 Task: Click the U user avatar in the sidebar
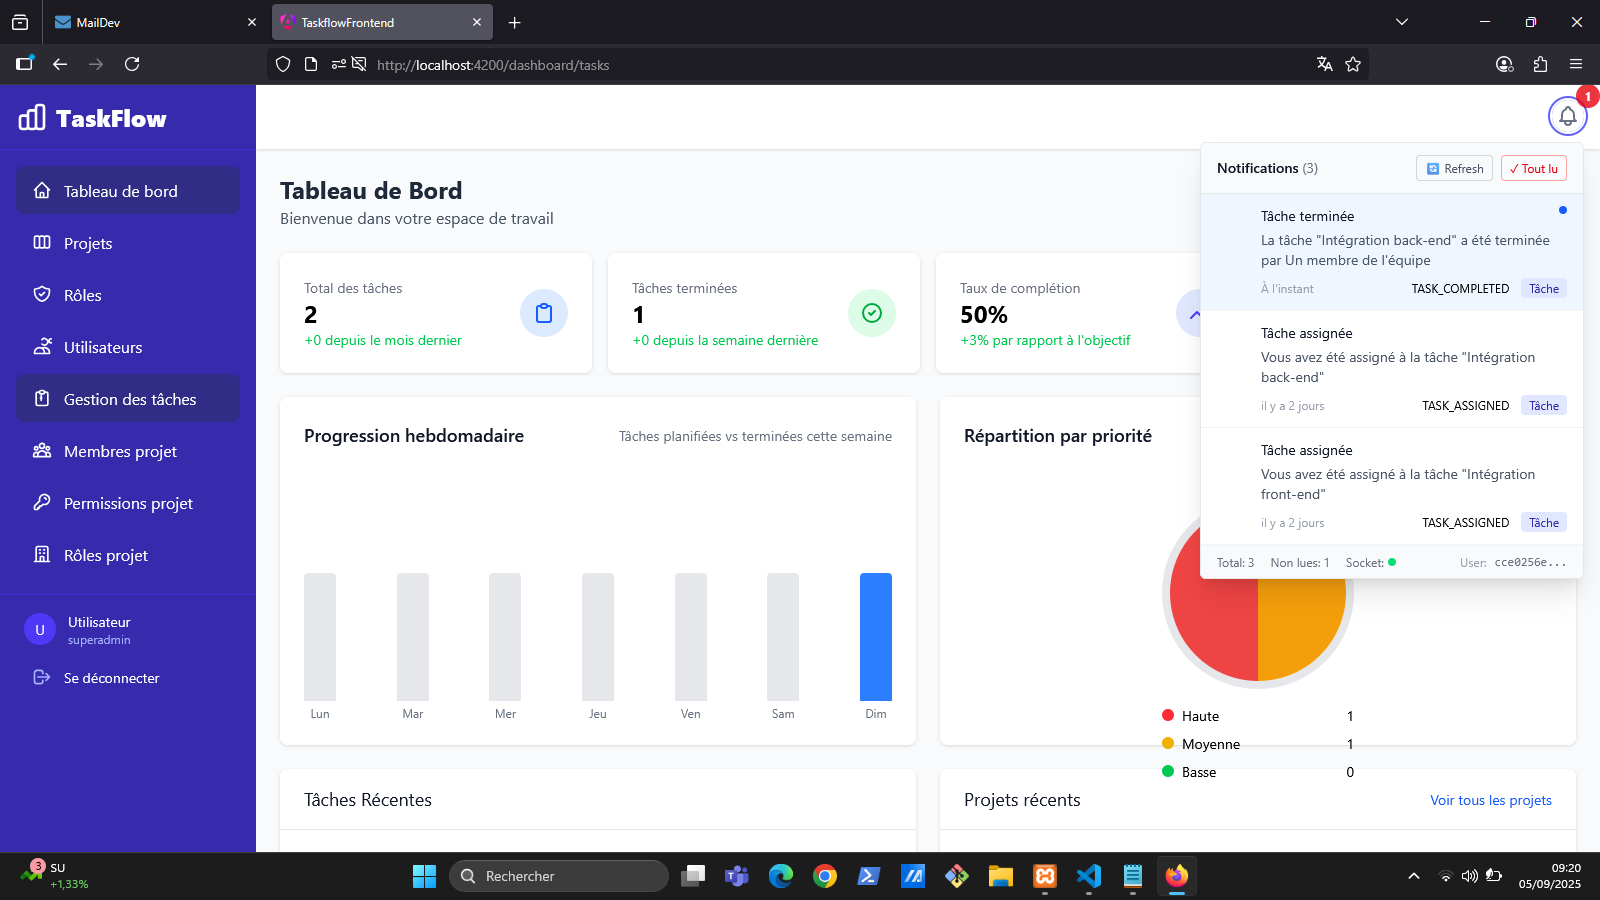pyautogui.click(x=40, y=630)
